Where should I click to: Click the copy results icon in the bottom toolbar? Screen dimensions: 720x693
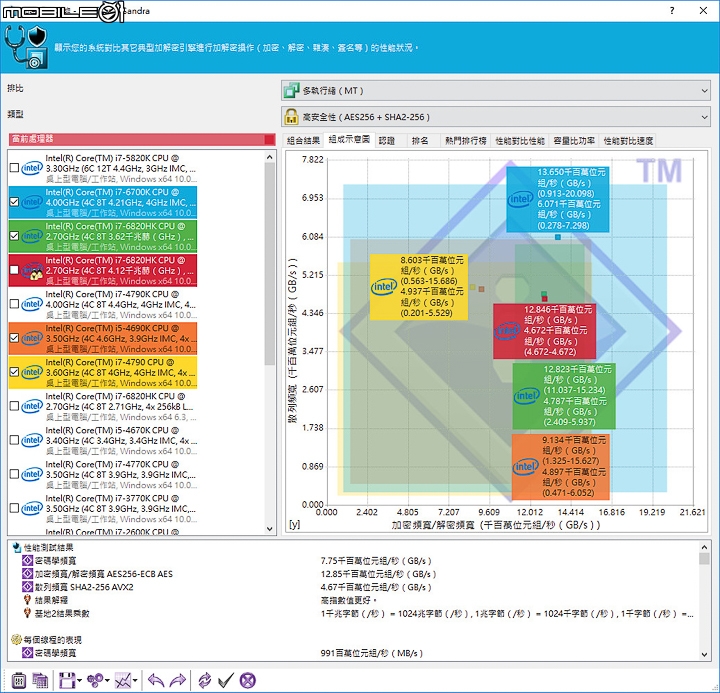pos(40,680)
